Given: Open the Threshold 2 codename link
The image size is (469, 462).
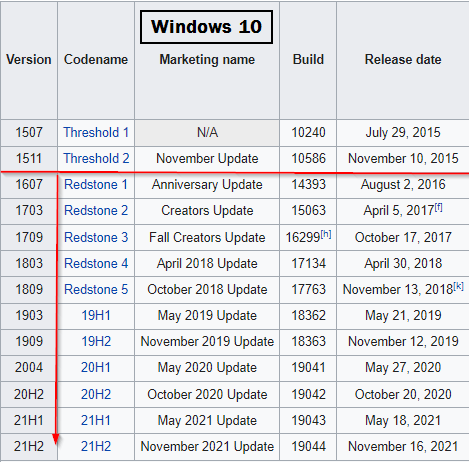Looking at the screenshot, I should [96, 158].
